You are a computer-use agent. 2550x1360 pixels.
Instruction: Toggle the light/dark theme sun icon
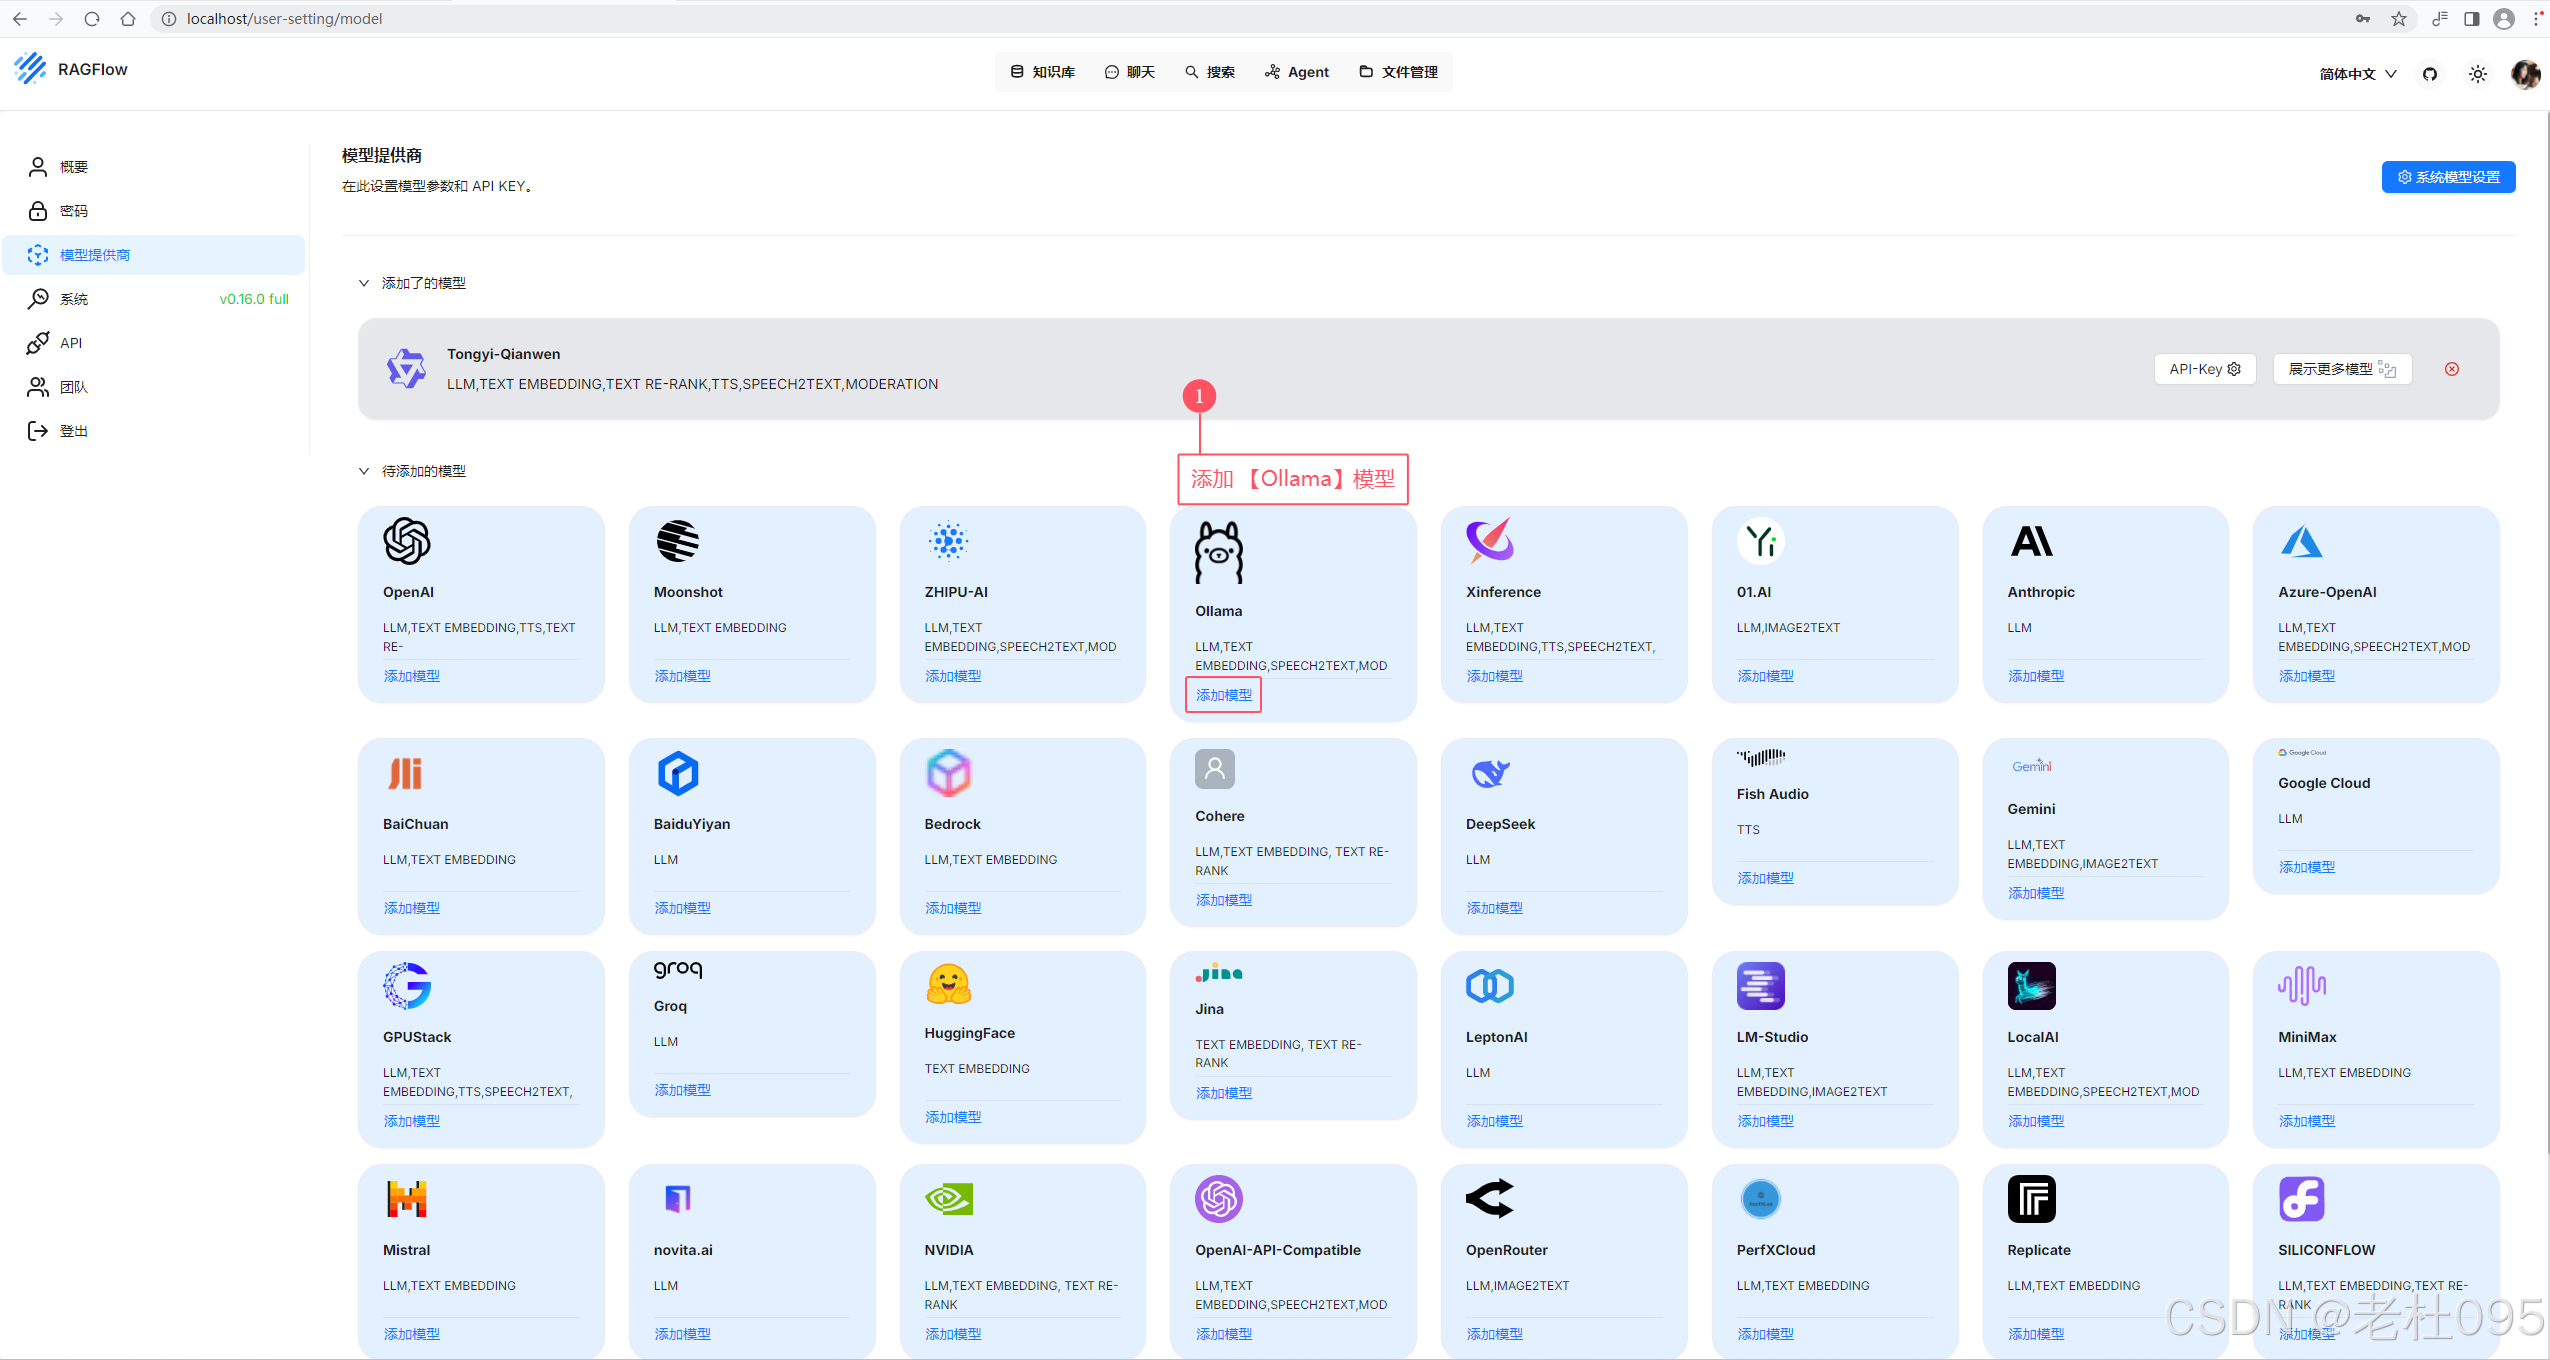(x=2478, y=74)
